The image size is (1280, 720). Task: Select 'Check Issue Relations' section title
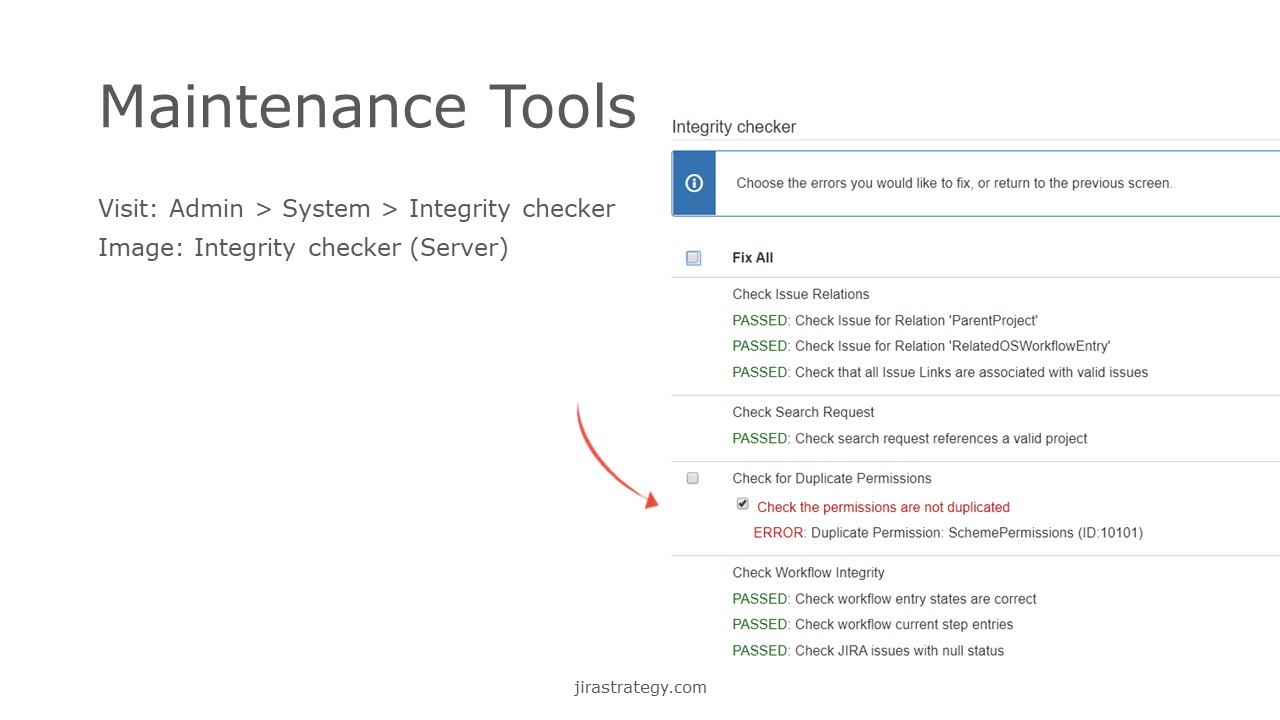800,294
